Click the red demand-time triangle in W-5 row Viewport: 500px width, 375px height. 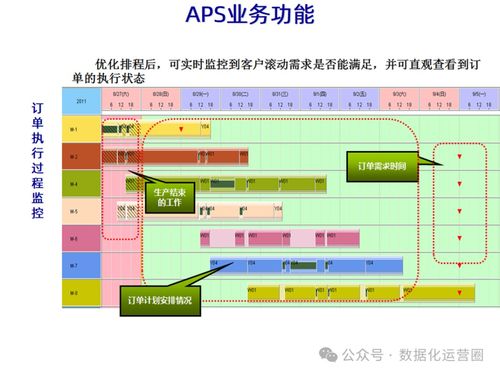[x=459, y=211]
